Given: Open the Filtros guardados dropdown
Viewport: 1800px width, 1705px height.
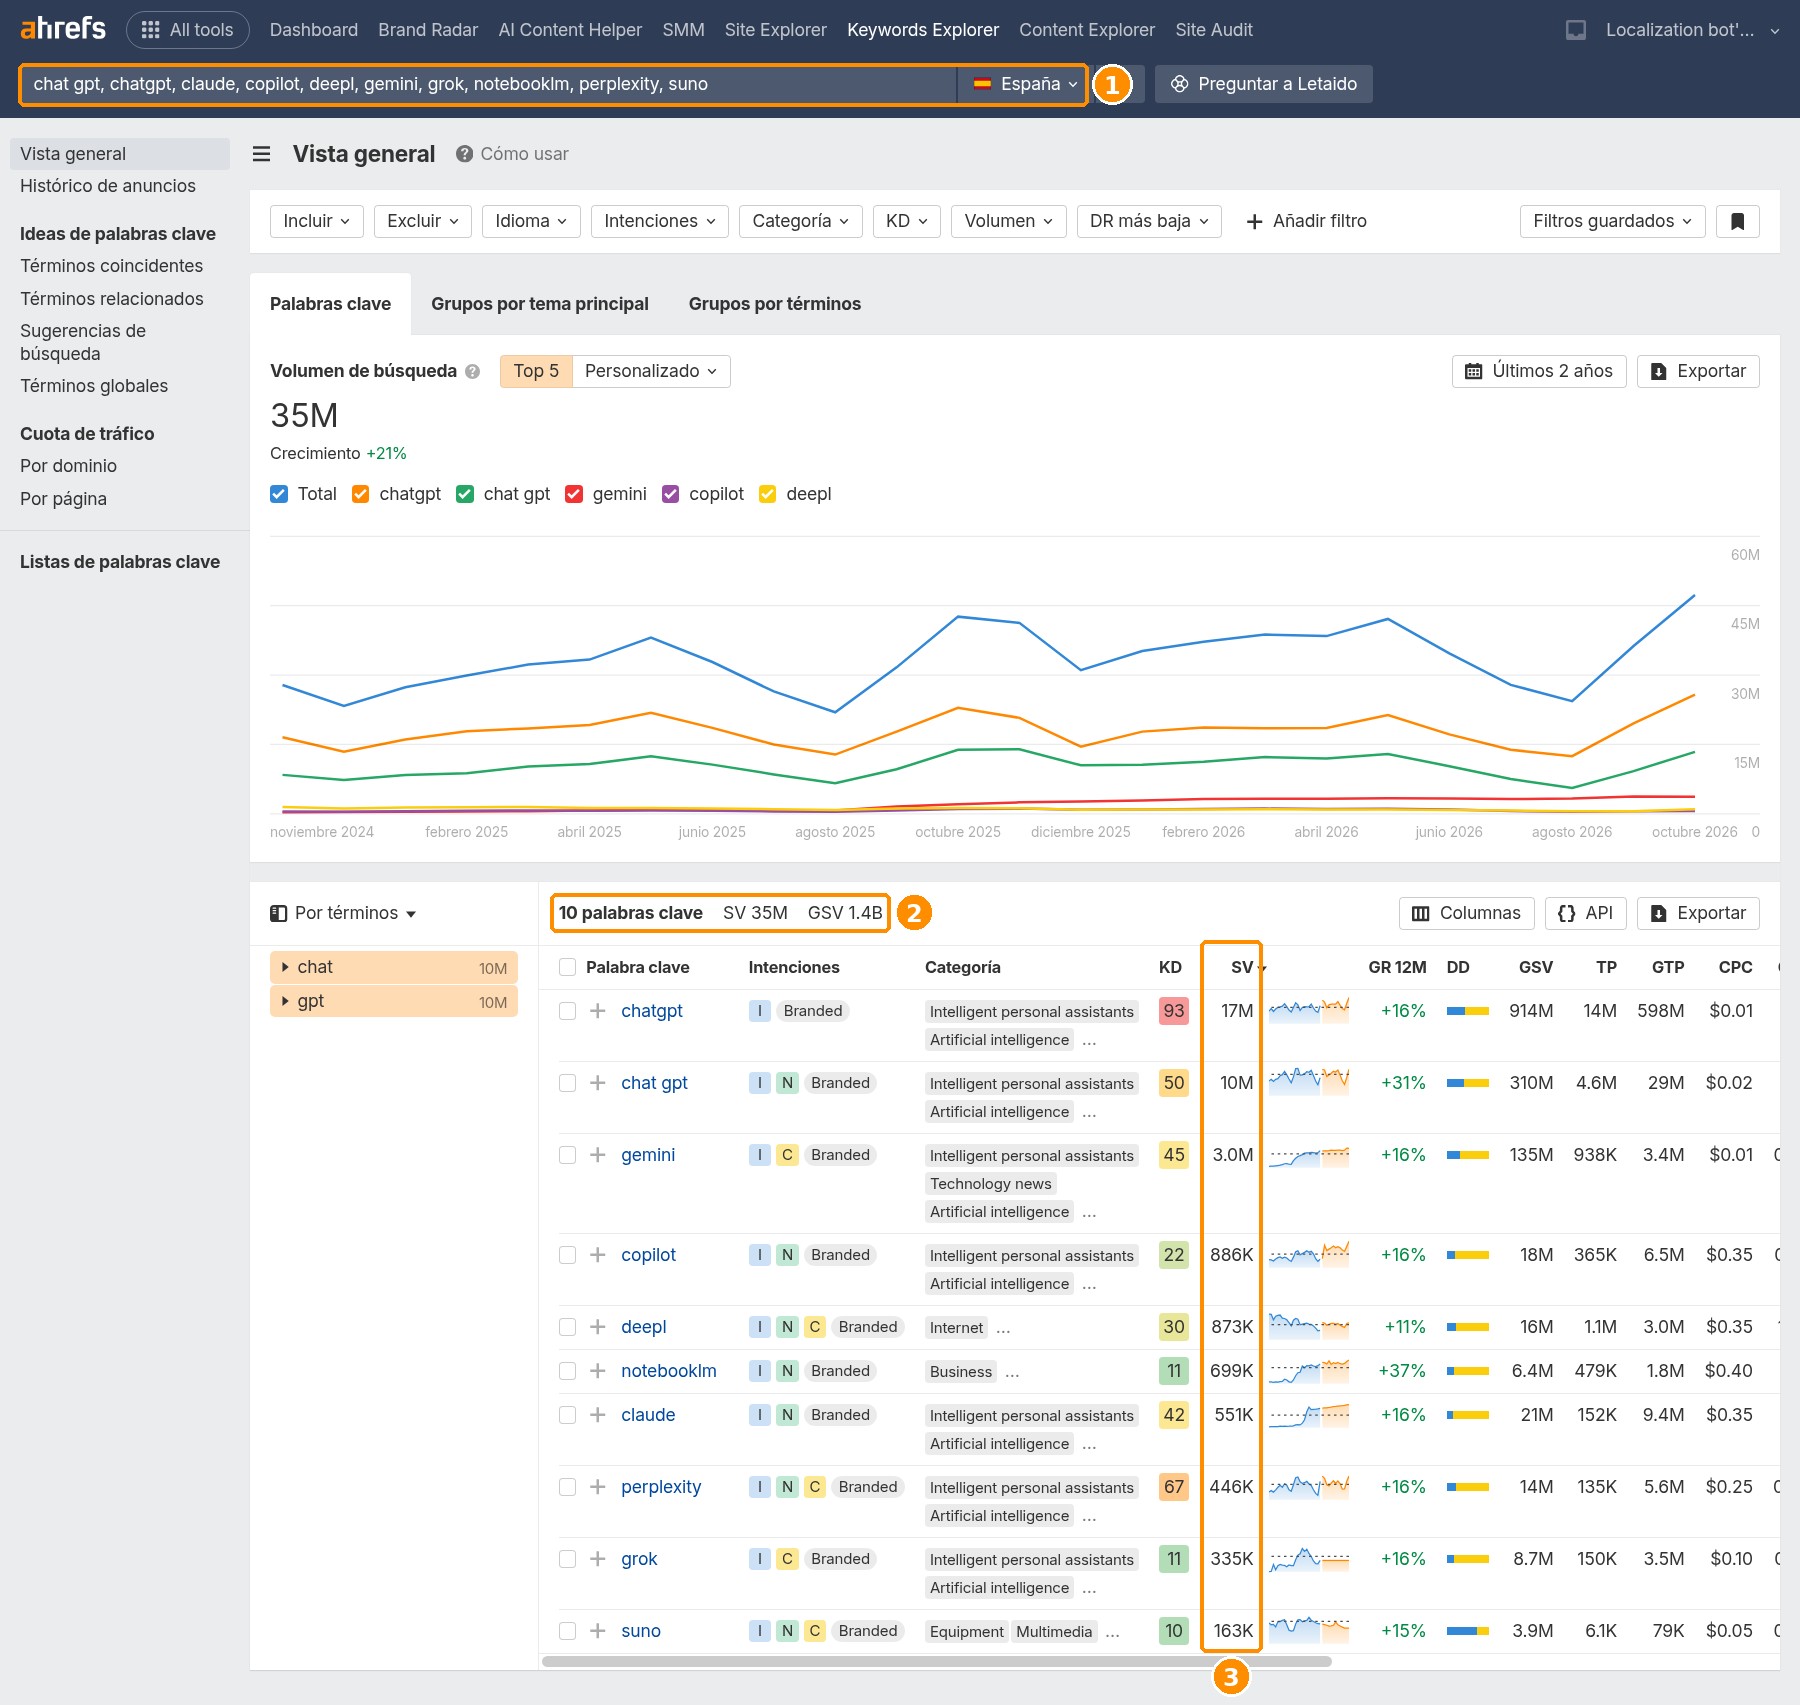Looking at the screenshot, I should coord(1612,221).
